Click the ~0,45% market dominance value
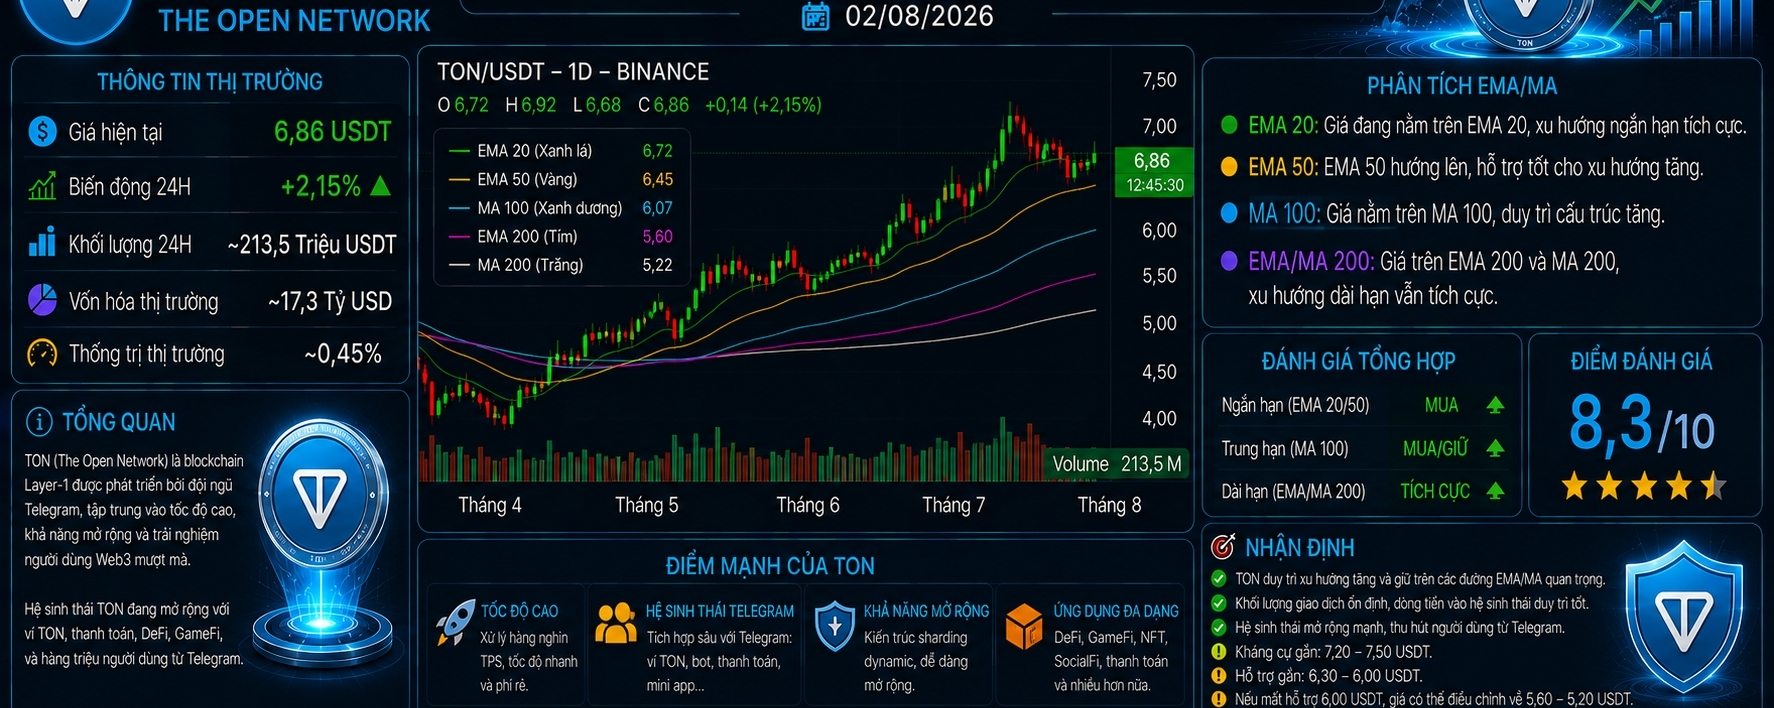The height and width of the screenshot is (708, 1774). [343, 354]
